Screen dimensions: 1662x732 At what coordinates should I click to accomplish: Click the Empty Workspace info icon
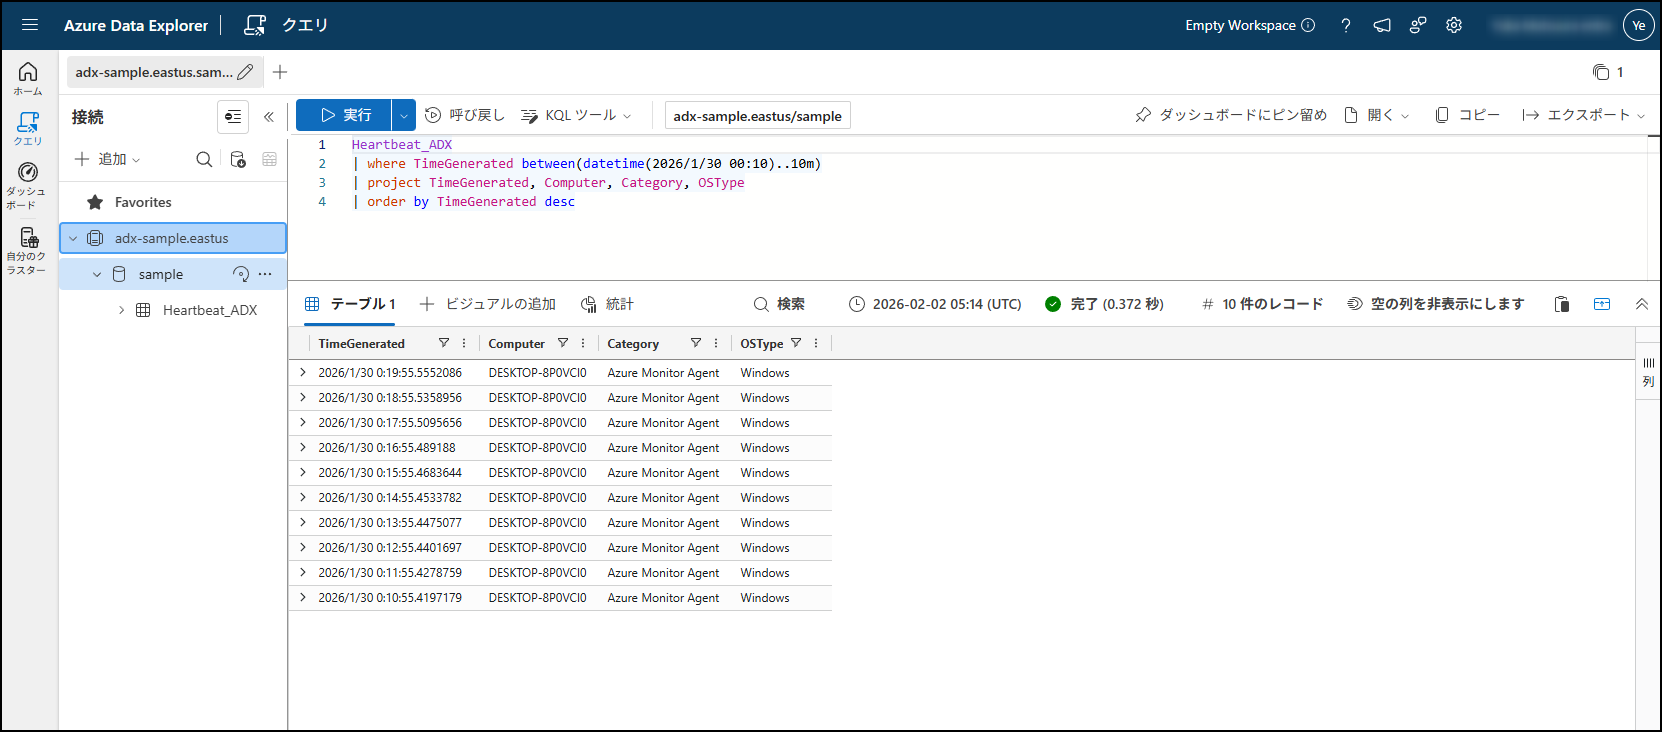(x=1308, y=25)
